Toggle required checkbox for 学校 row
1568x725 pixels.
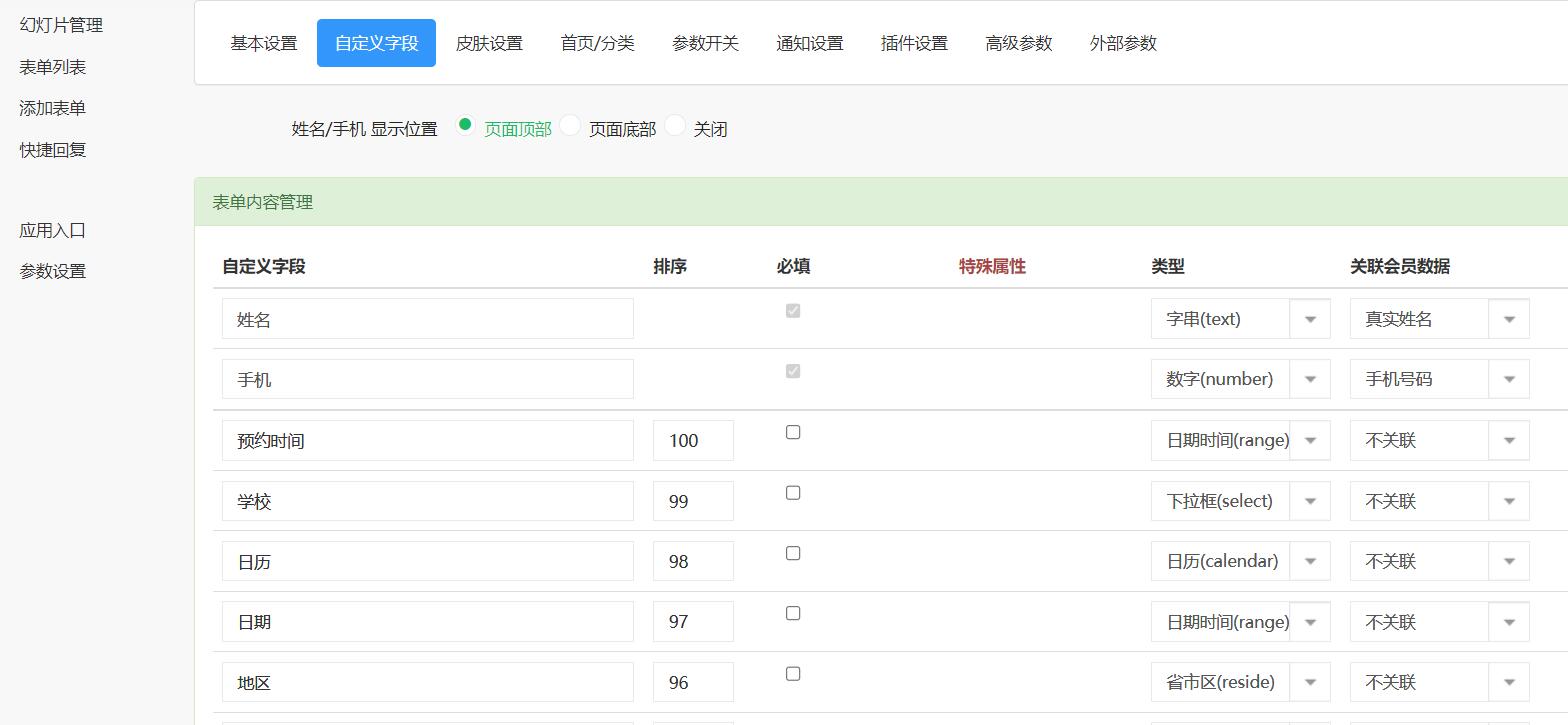793,492
